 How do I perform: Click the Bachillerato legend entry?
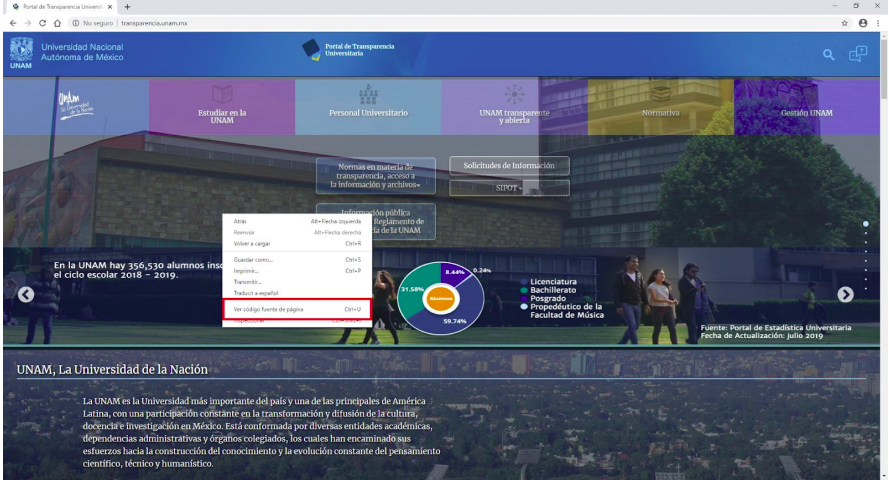(548, 290)
